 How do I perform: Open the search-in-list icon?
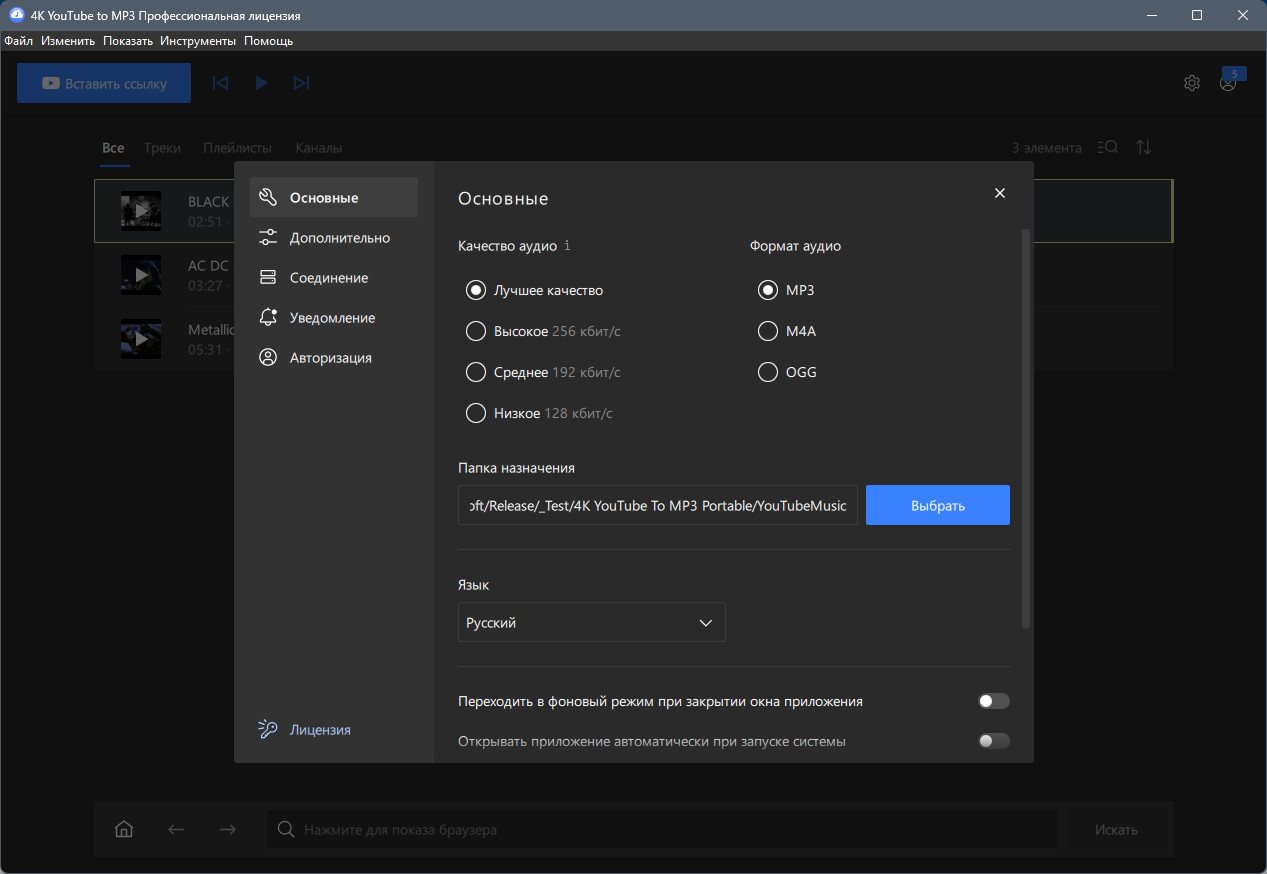tap(1108, 147)
